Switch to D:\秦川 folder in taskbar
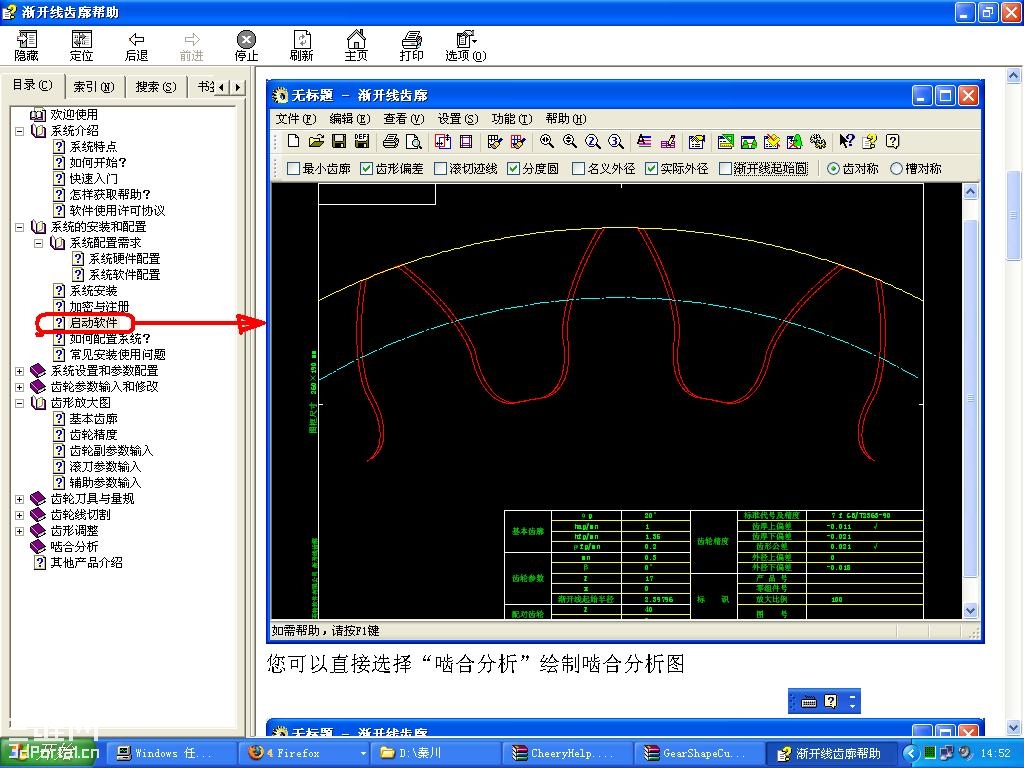 pyautogui.click(x=436, y=753)
